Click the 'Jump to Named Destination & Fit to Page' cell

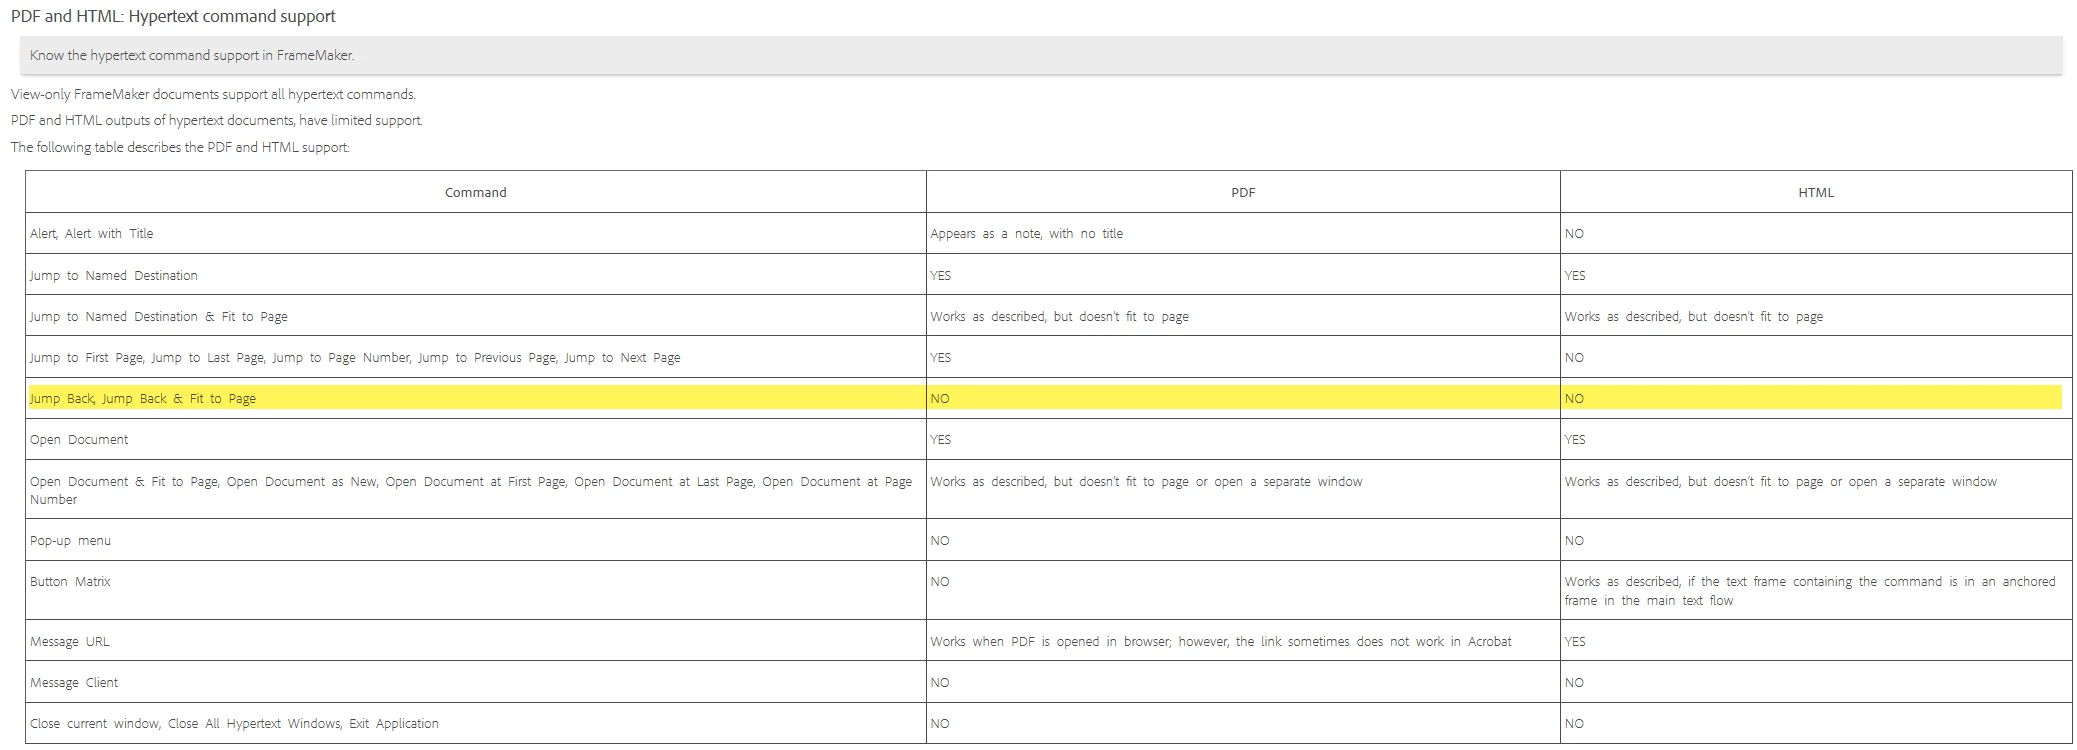[476, 316]
